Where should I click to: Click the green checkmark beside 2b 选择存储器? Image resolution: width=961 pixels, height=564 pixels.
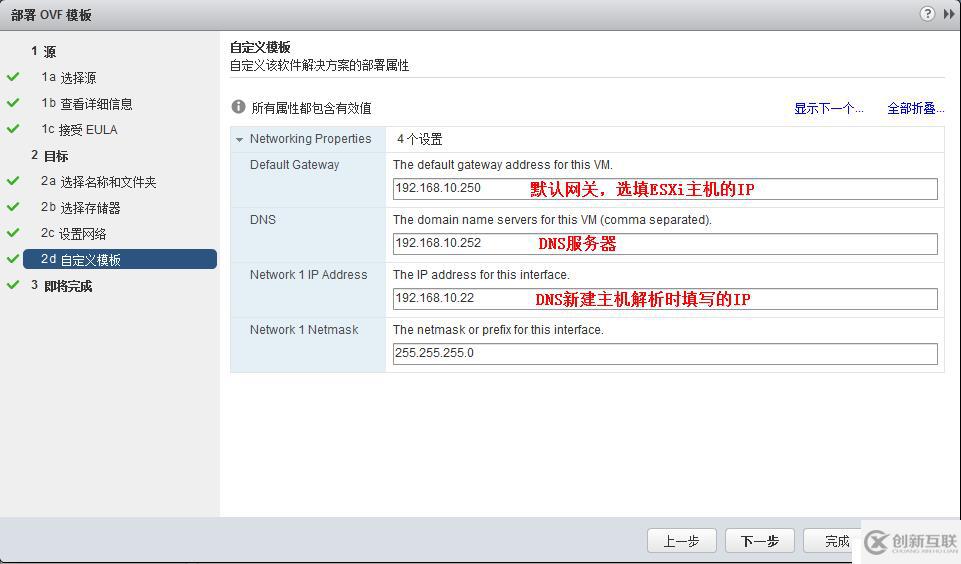(x=13, y=207)
